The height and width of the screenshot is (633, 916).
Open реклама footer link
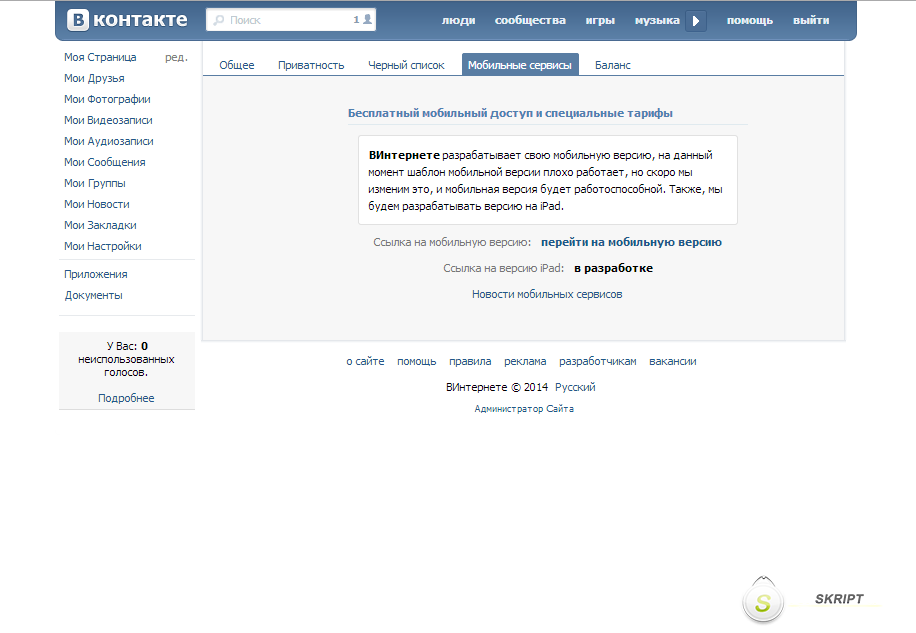point(525,361)
